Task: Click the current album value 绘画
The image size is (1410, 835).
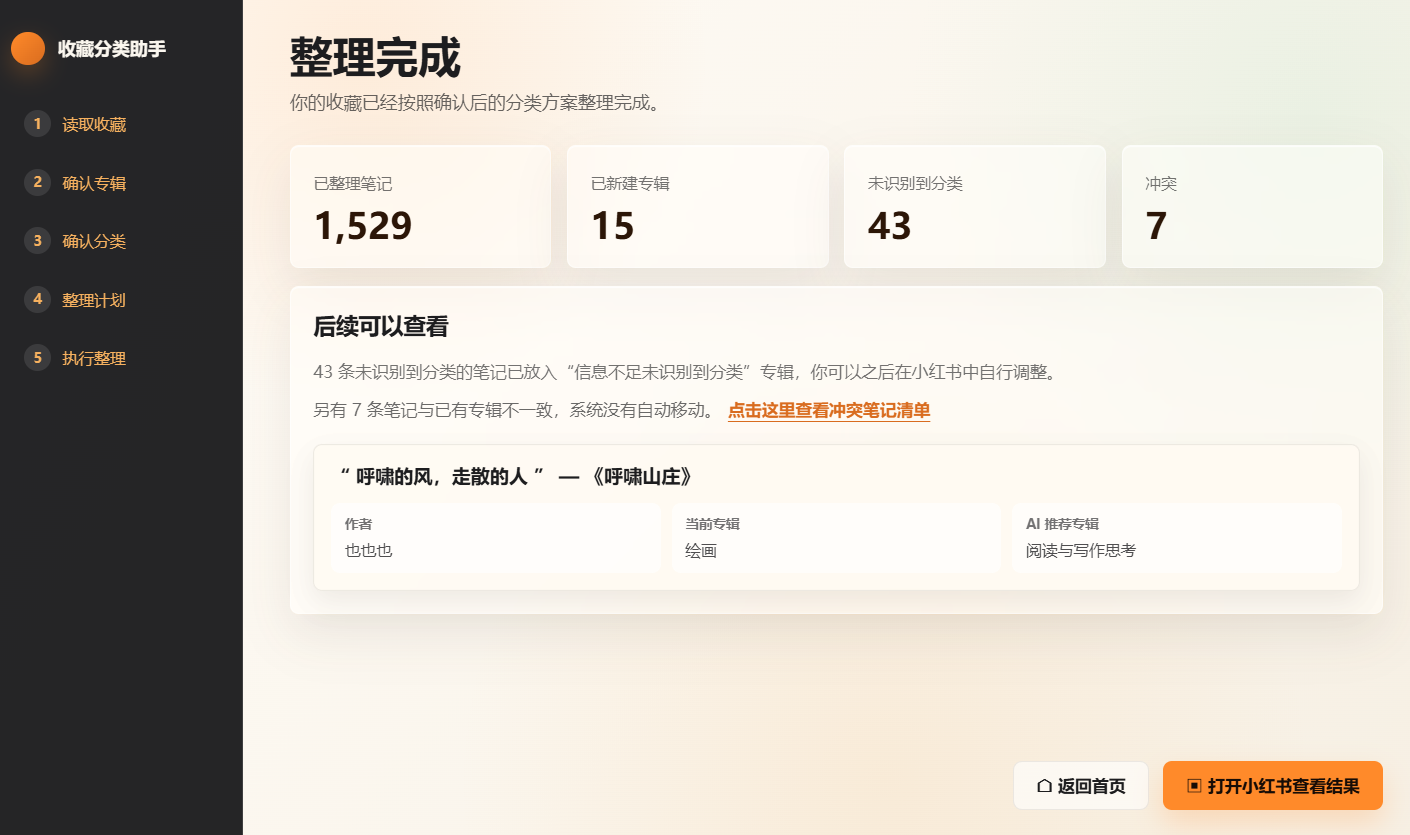Action: coord(701,550)
